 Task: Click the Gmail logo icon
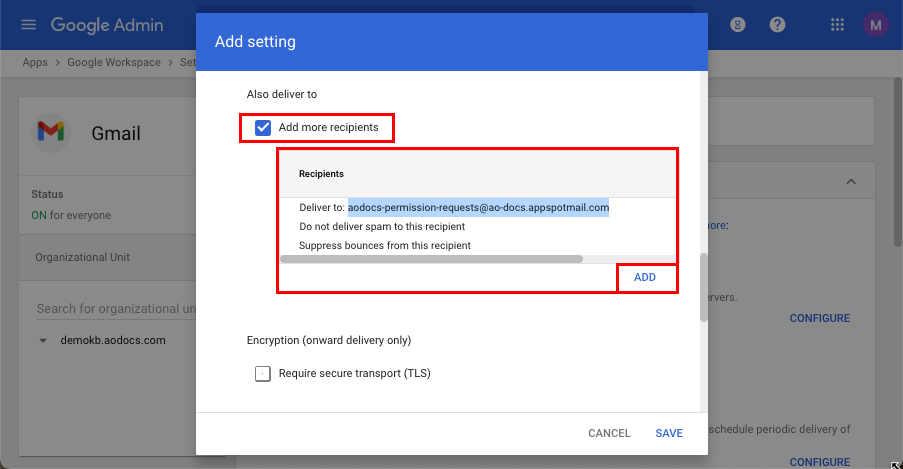(x=51, y=132)
